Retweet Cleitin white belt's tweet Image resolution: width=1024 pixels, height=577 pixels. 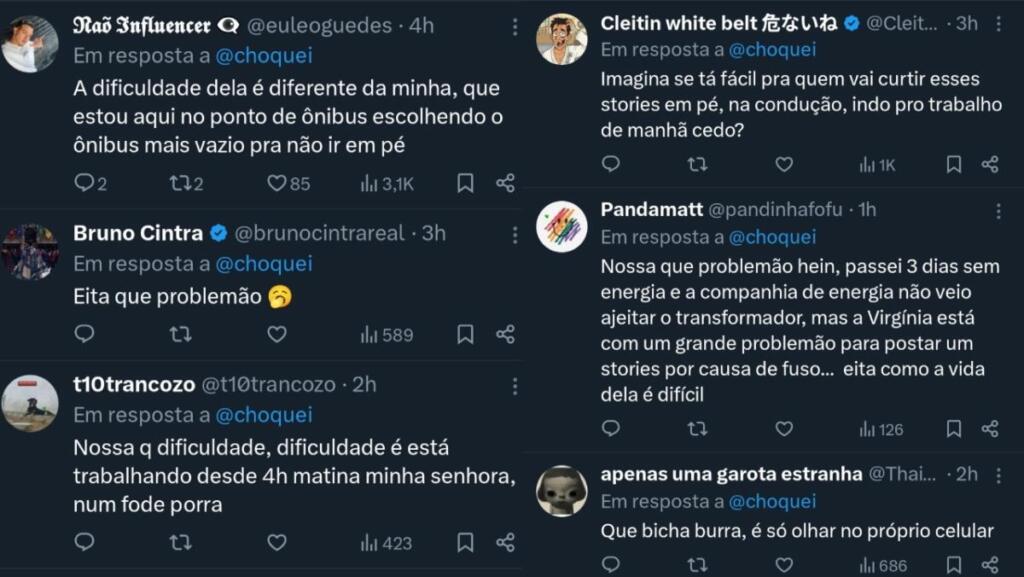697,164
